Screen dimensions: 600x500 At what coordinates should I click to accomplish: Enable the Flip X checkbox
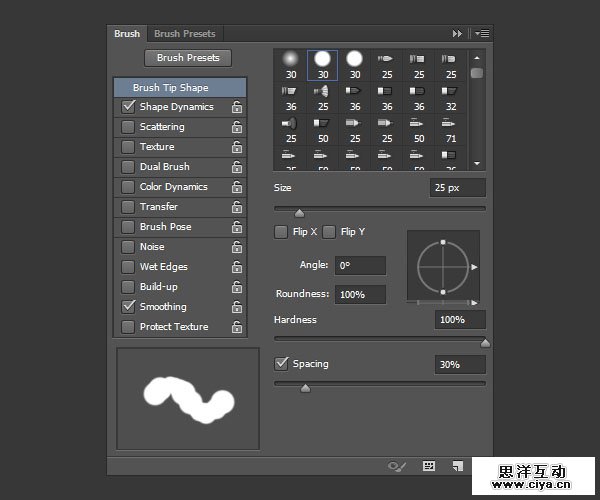[x=281, y=232]
